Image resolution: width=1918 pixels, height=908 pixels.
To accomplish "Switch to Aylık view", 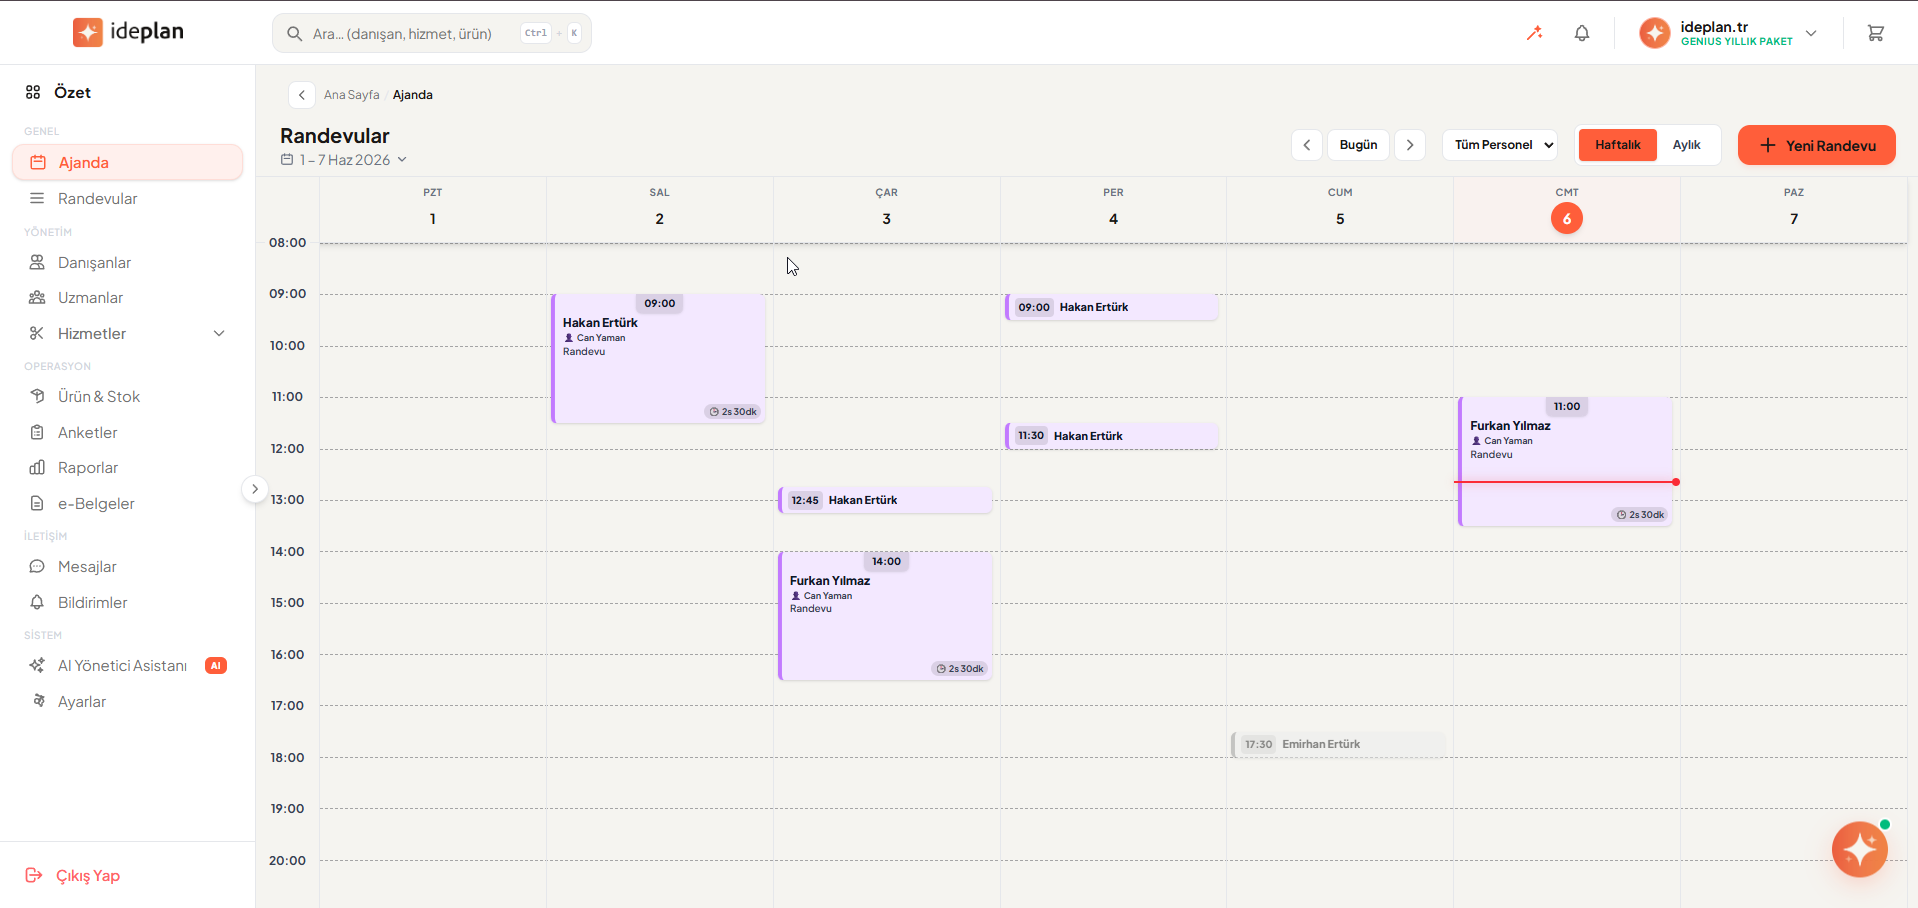I will coord(1686,145).
